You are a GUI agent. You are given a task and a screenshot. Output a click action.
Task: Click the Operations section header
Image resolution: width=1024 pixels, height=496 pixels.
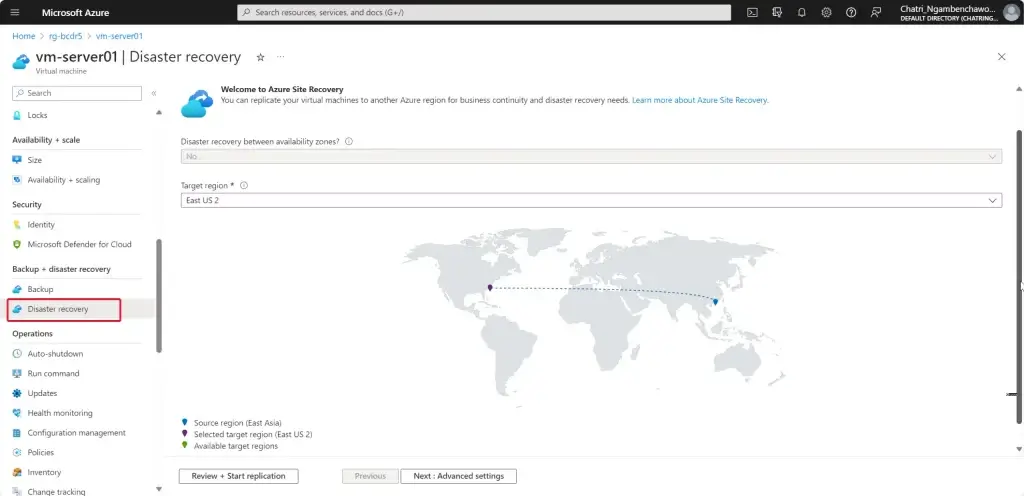[x=33, y=333]
